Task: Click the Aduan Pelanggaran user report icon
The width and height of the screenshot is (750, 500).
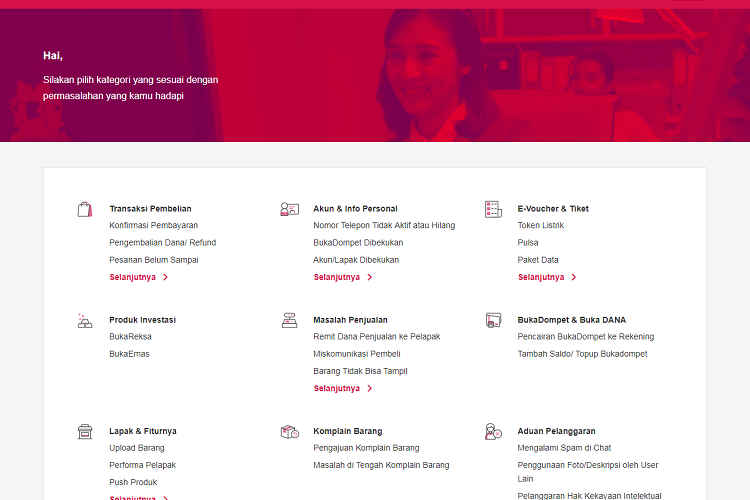Action: (x=493, y=432)
